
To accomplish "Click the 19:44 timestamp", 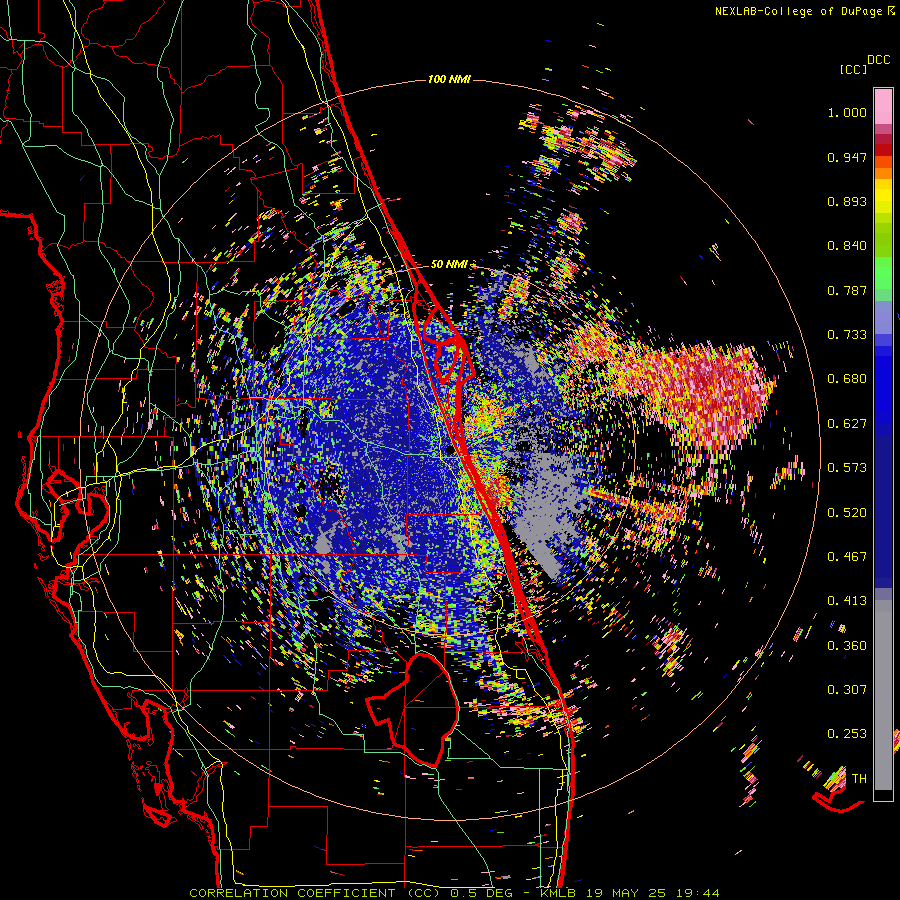I will (697, 893).
